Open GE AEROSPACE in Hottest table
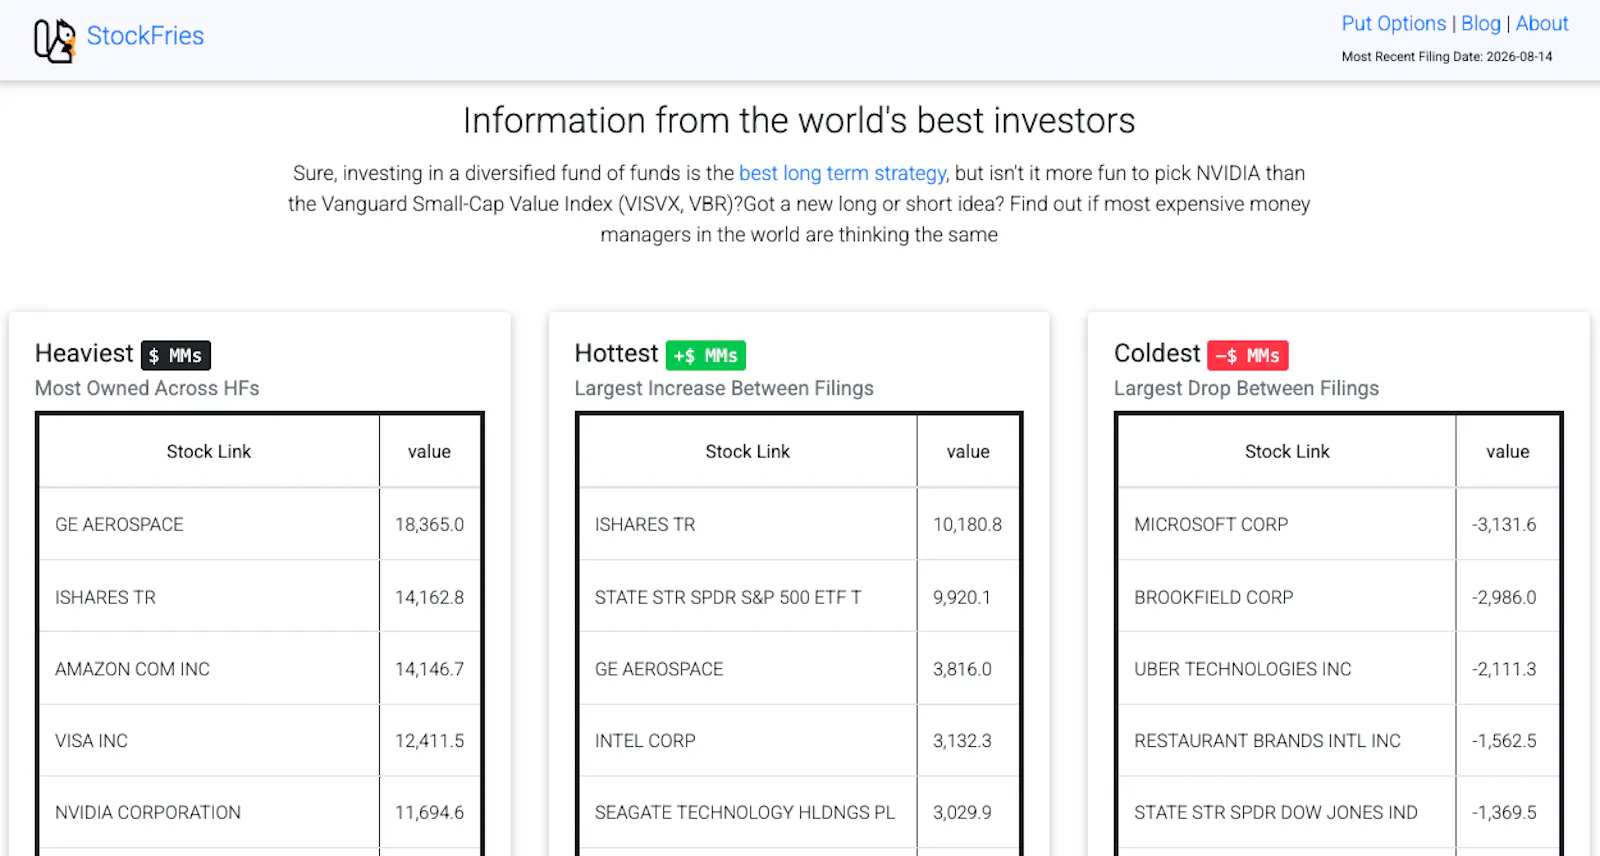This screenshot has height=856, width=1600. point(659,669)
